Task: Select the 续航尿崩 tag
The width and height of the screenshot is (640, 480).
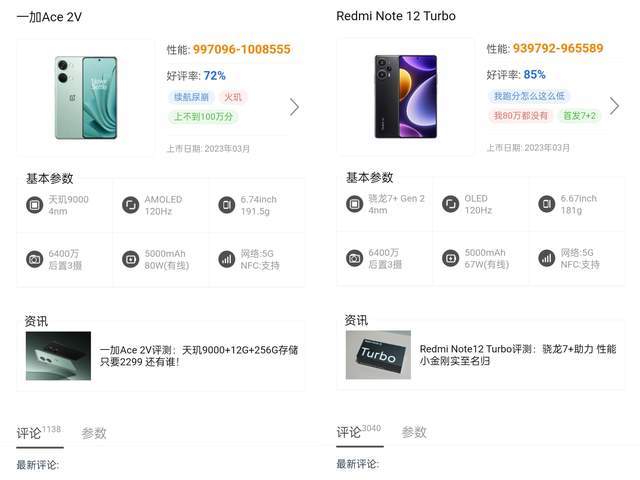Action: coord(191,97)
